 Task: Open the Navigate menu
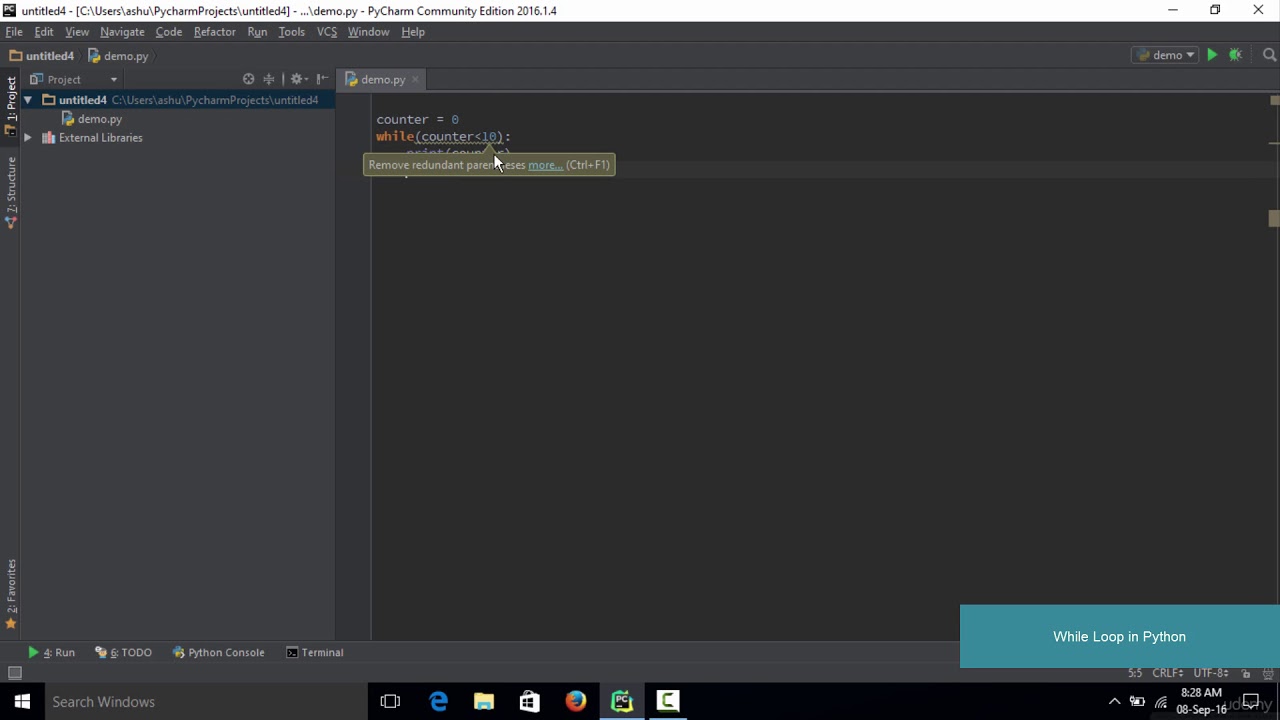coord(122,32)
